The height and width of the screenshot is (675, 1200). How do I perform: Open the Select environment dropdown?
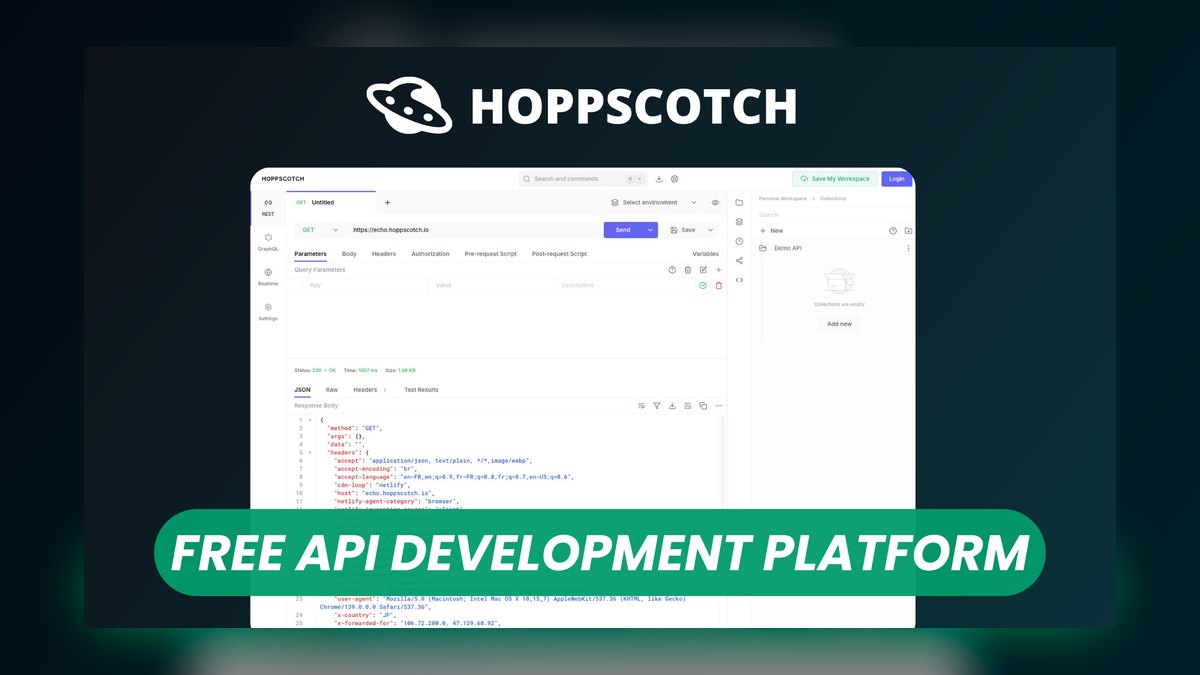coord(655,202)
